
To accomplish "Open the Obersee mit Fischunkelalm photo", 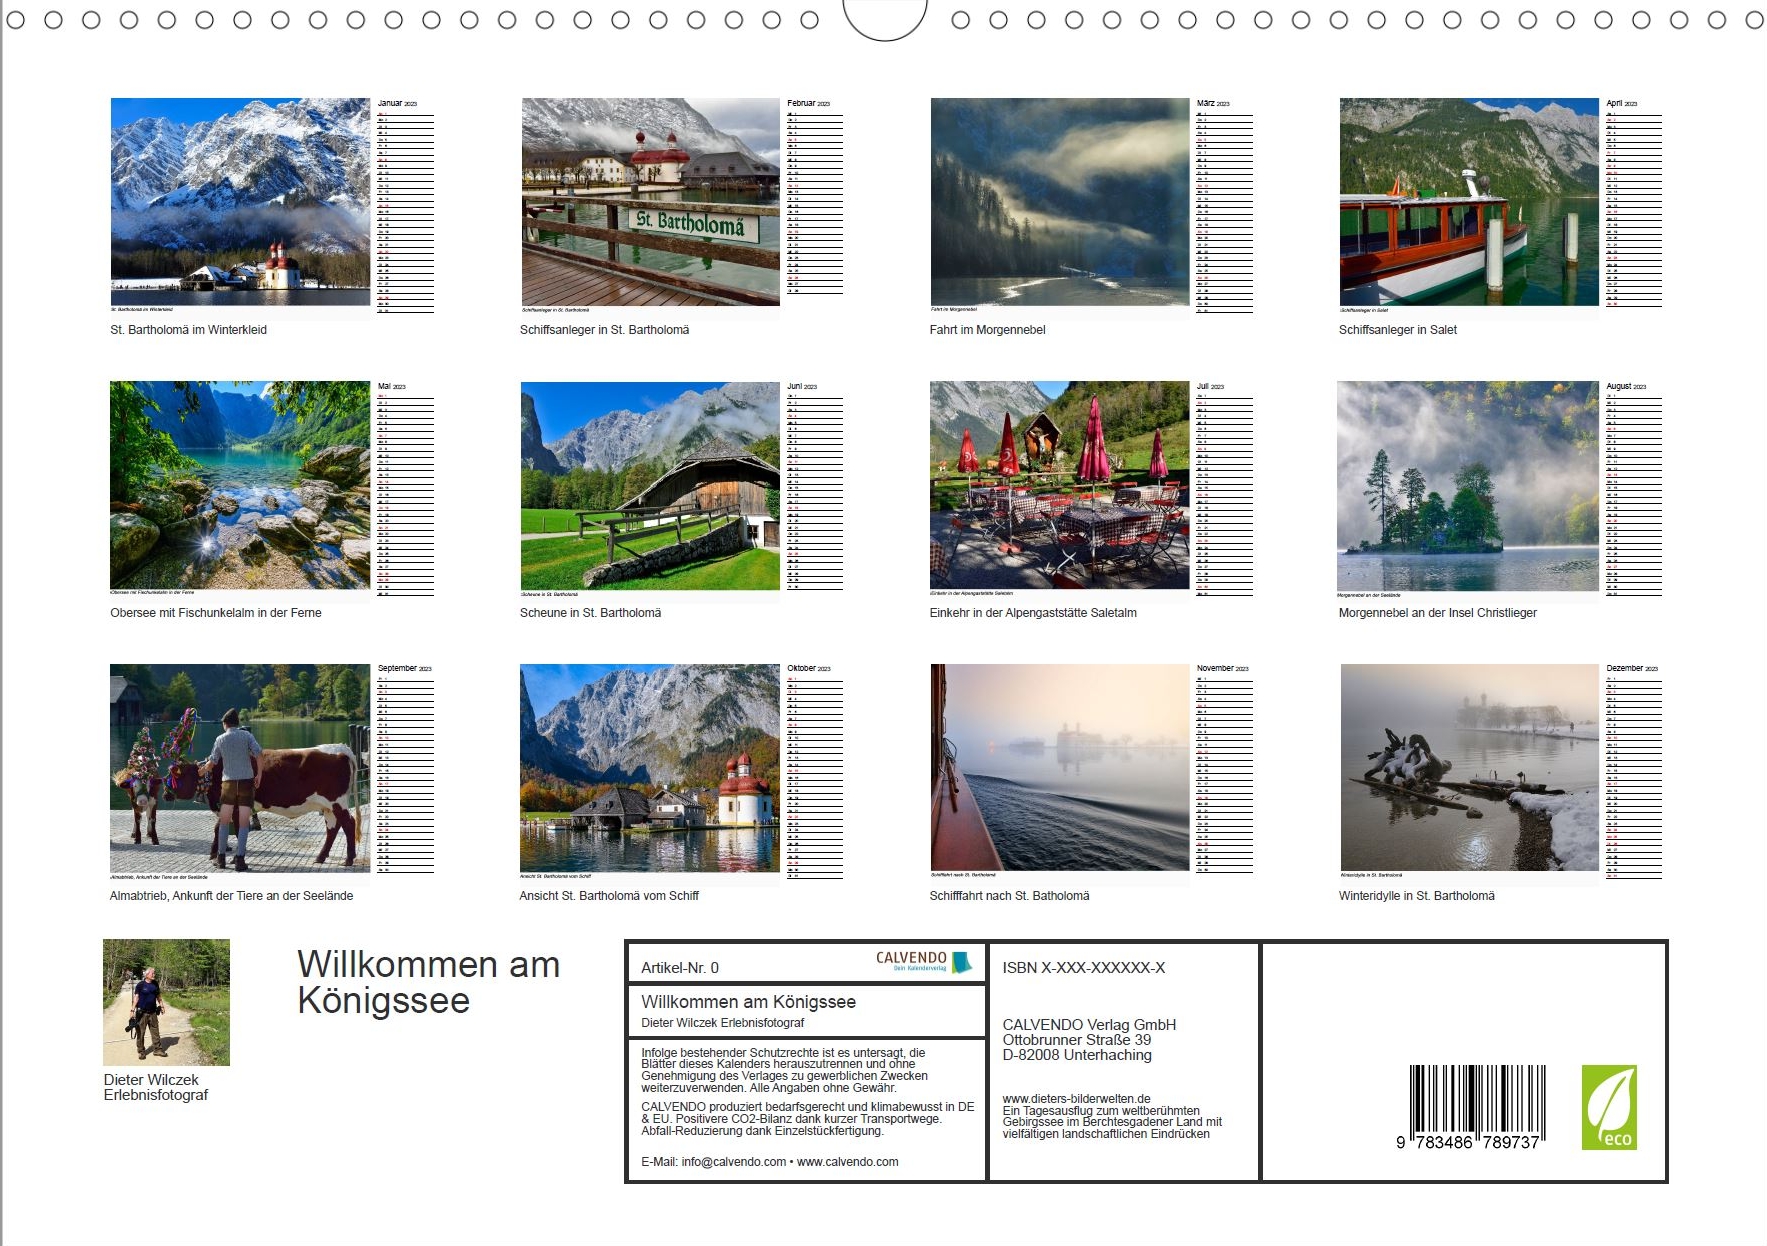I will pyautogui.click(x=240, y=485).
